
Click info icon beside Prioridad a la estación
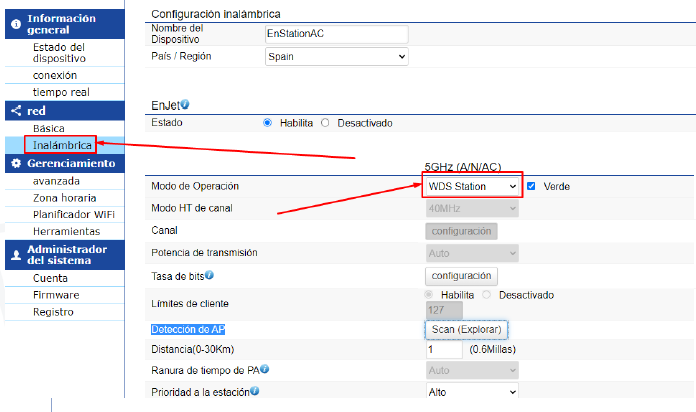(x=254, y=391)
